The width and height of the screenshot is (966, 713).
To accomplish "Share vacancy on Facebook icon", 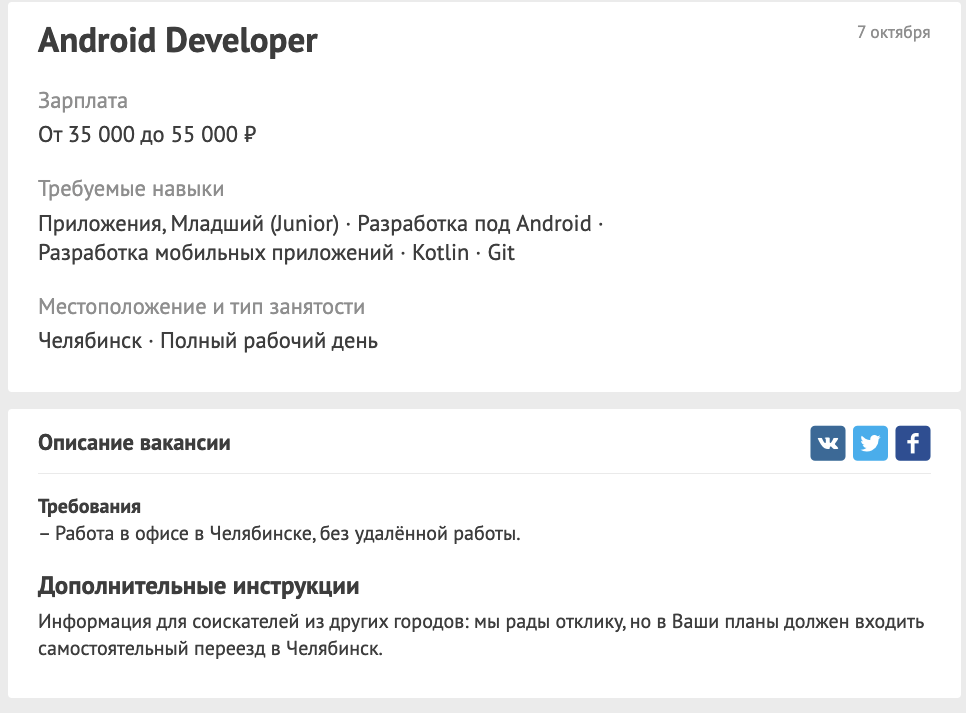I will point(912,443).
